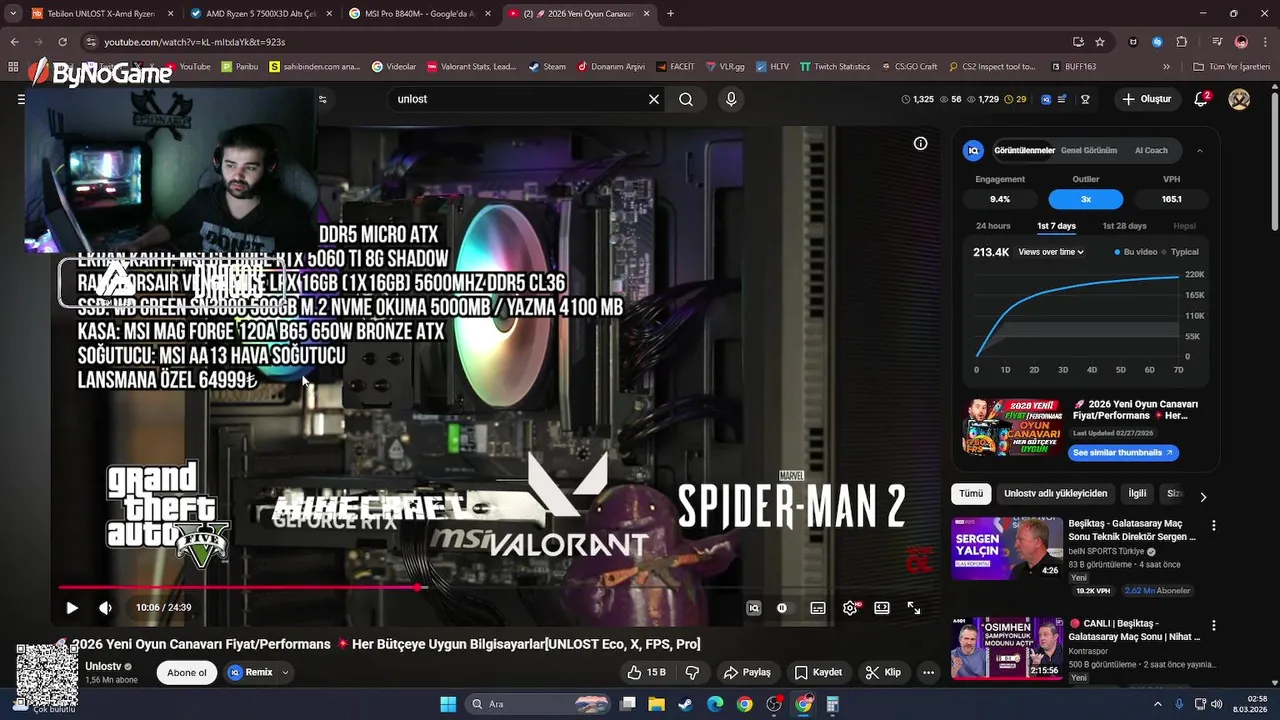The image size is (1280, 720).
Task: Enter fullscreen mode on the video
Action: point(914,608)
